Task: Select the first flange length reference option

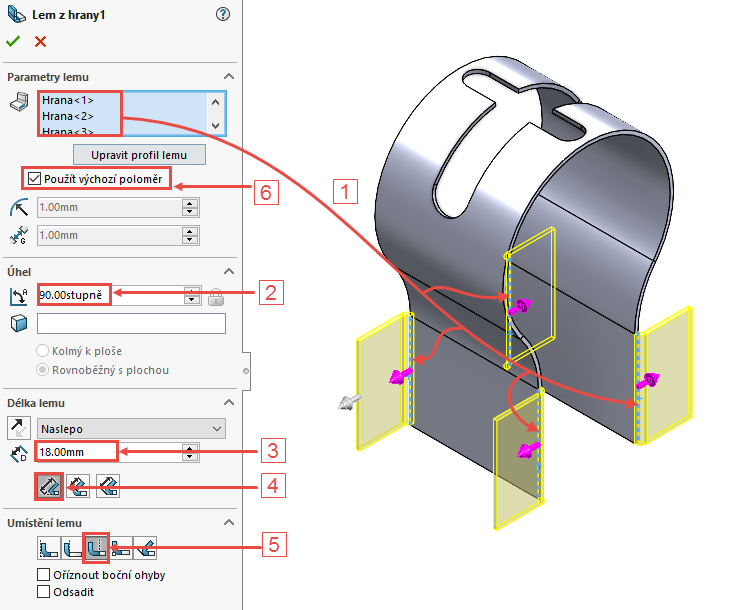Action: [x=49, y=487]
